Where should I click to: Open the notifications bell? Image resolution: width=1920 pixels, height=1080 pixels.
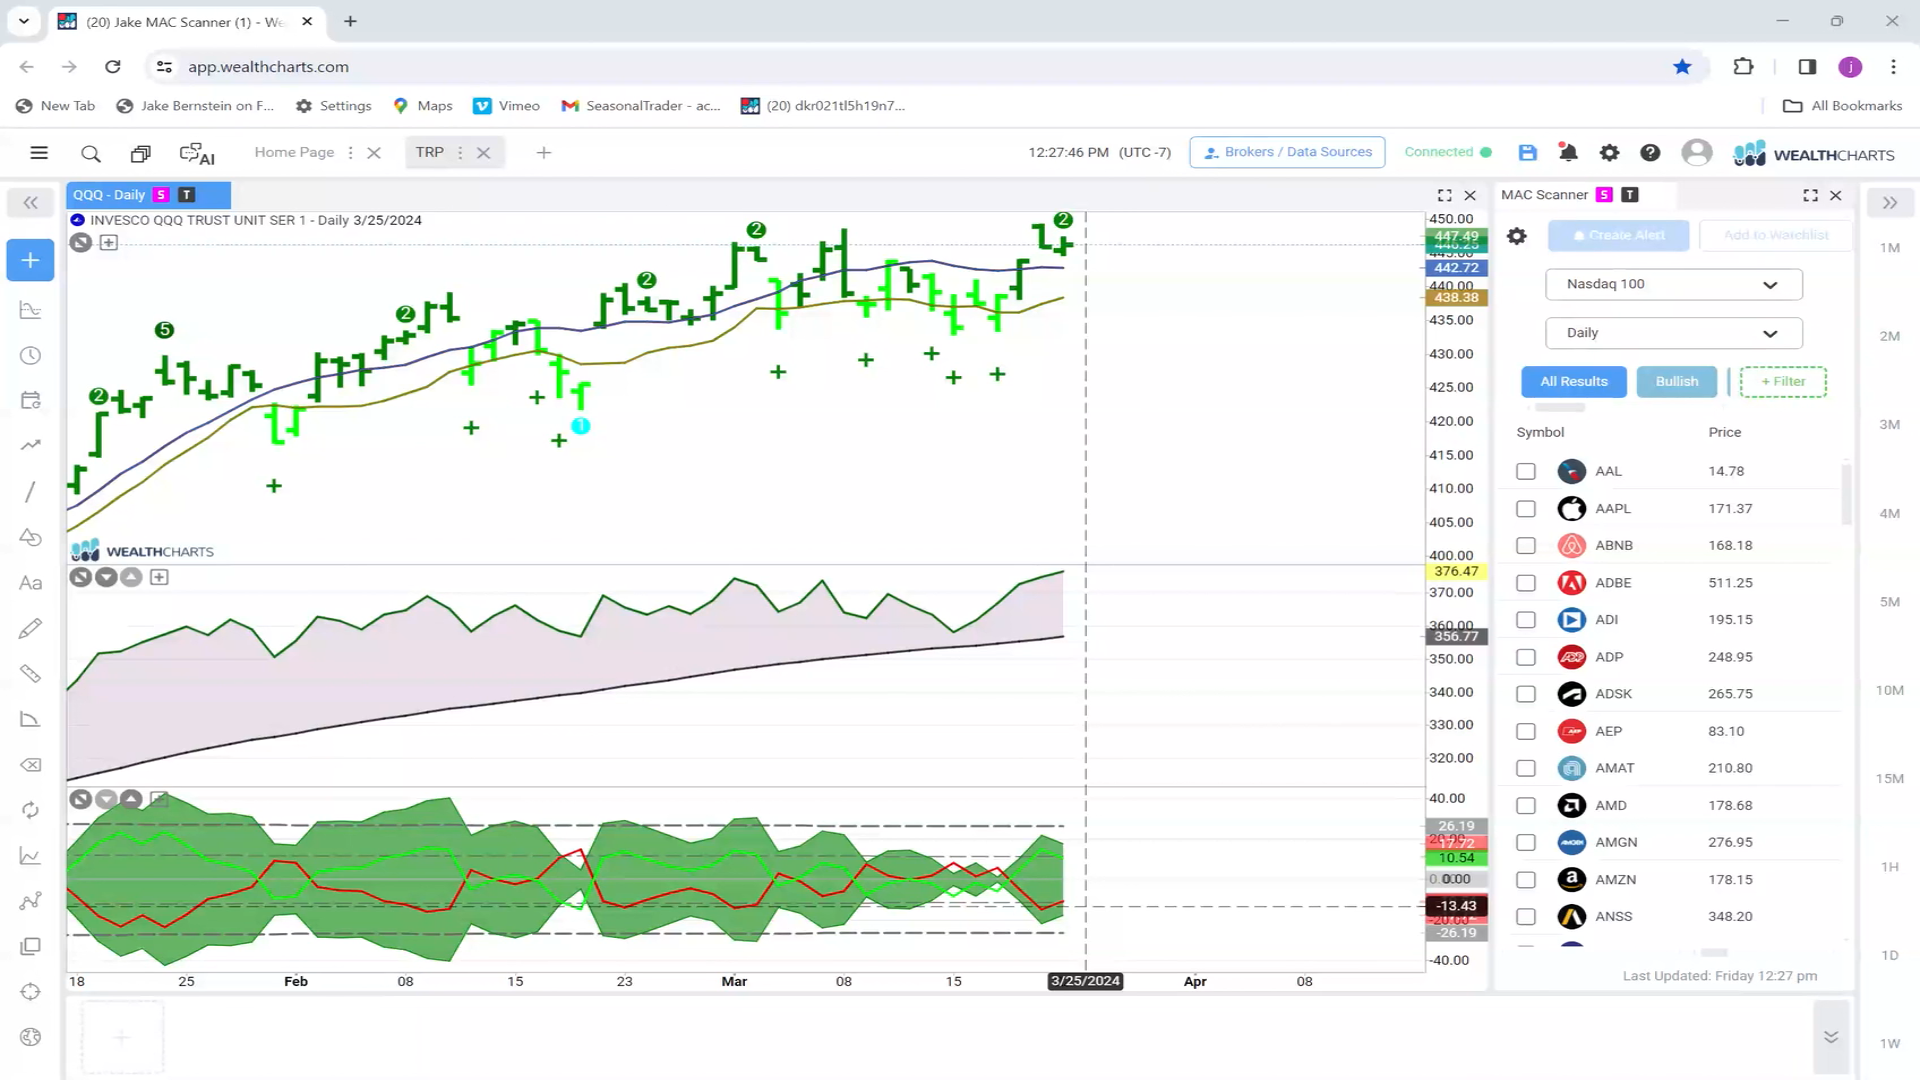1568,152
